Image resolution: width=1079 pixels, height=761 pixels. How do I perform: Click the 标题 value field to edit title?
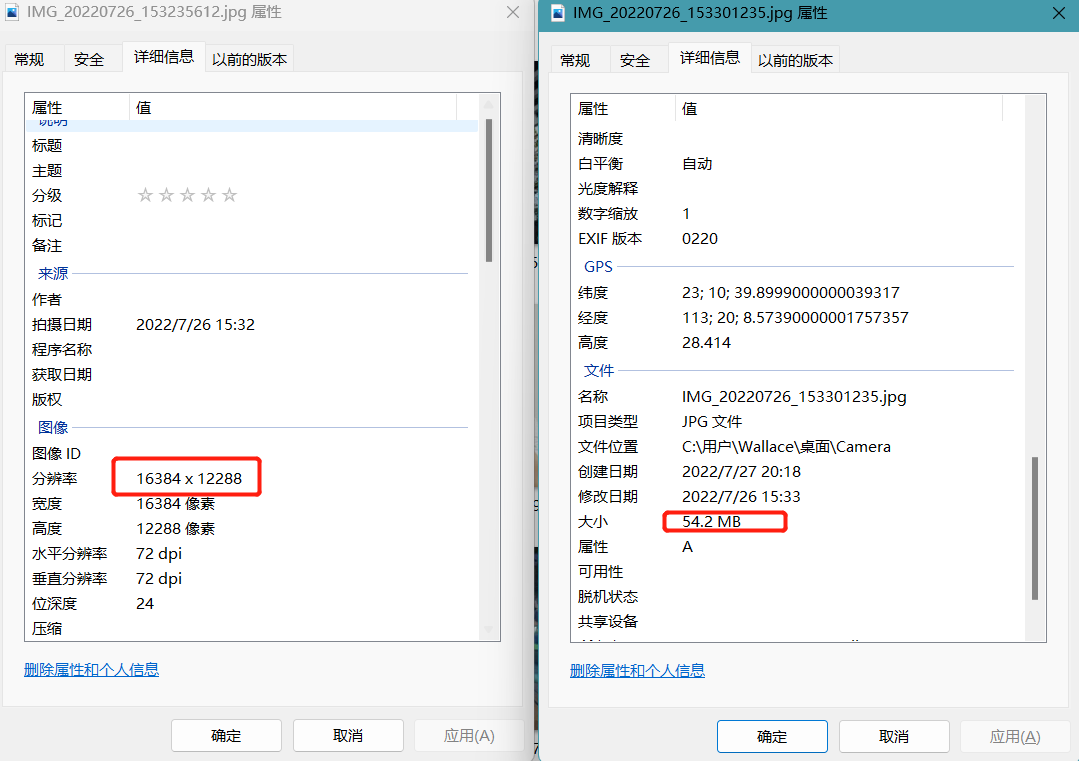click(250, 144)
